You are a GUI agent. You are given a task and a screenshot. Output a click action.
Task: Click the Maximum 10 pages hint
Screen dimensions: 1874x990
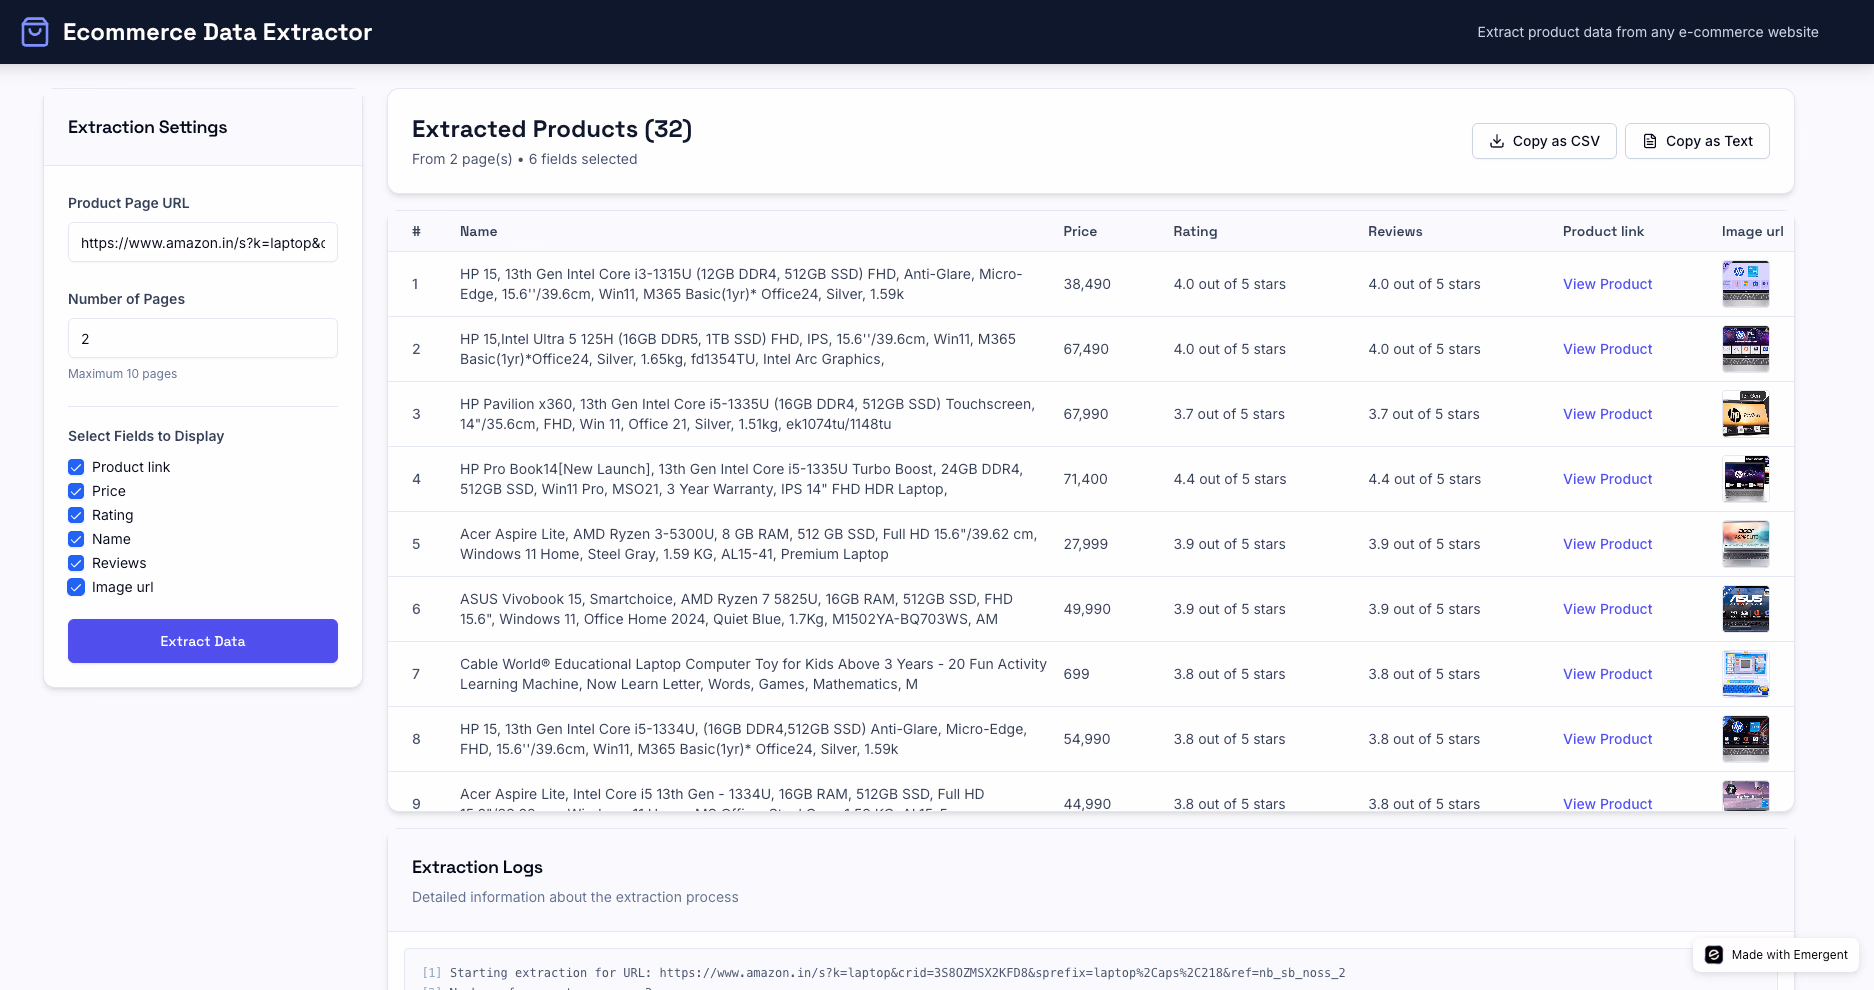coord(122,374)
